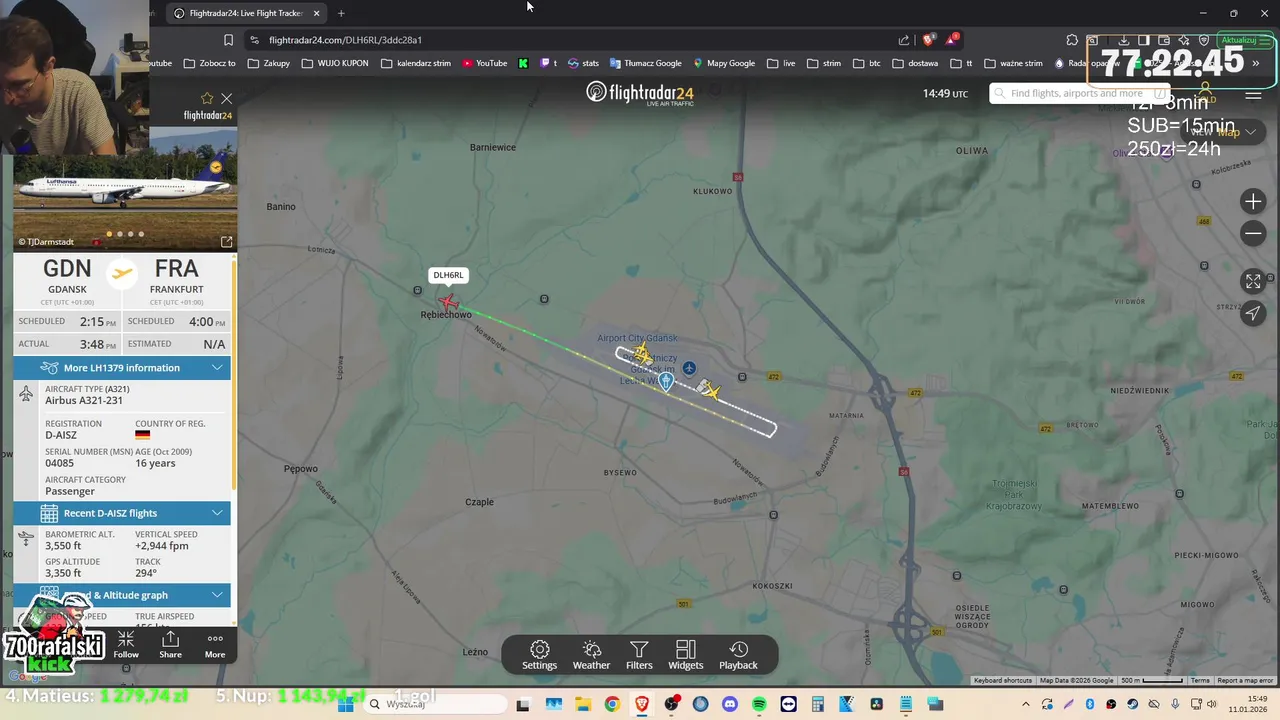1280x720 pixels.
Task: Open Calculator from the taskbar
Action: coord(817,704)
